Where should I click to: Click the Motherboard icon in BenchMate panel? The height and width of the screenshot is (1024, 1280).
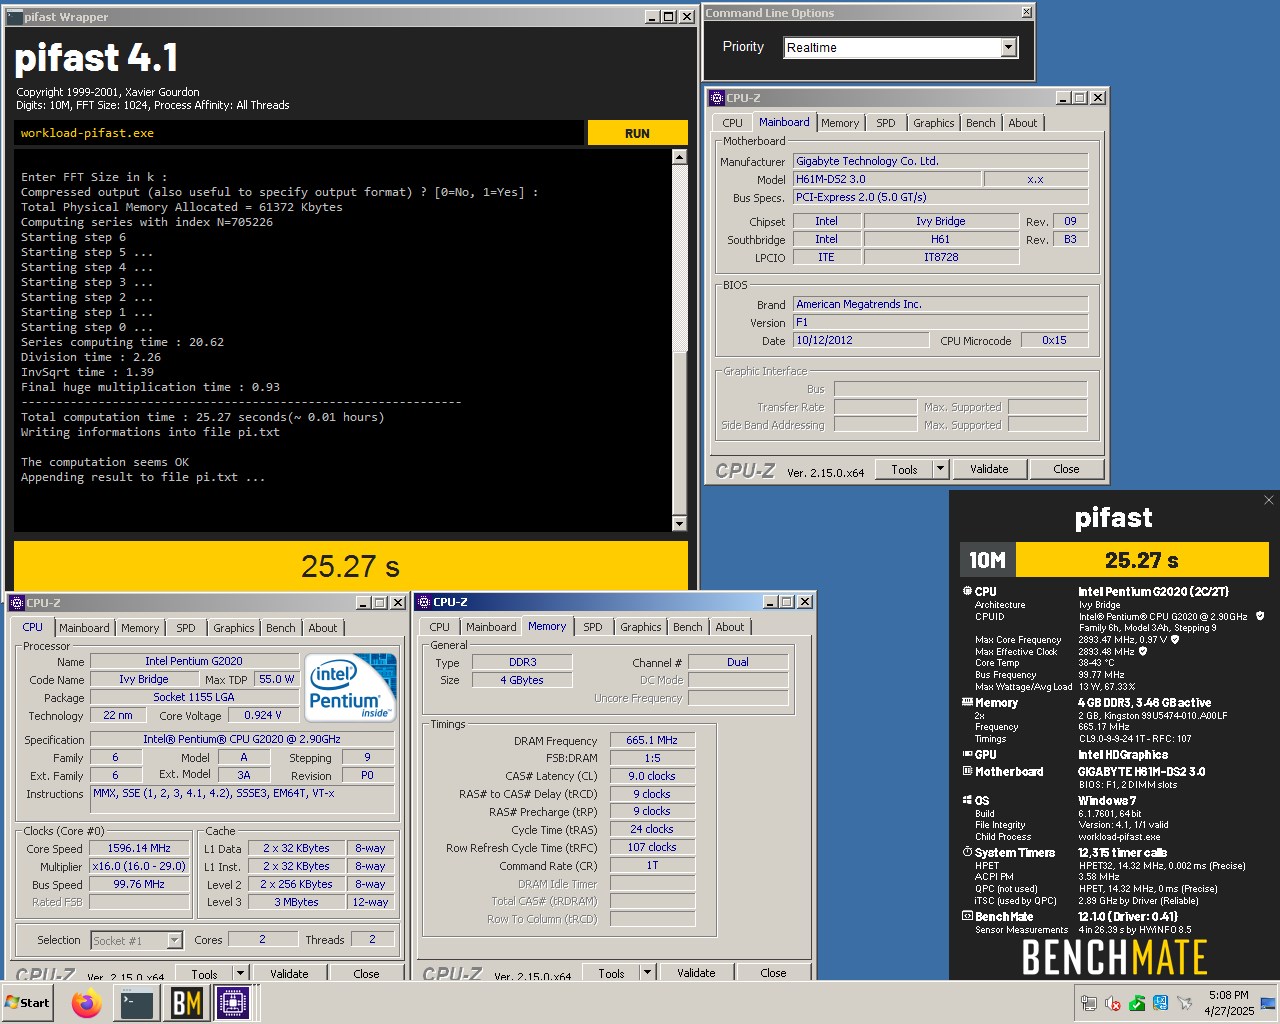(967, 771)
